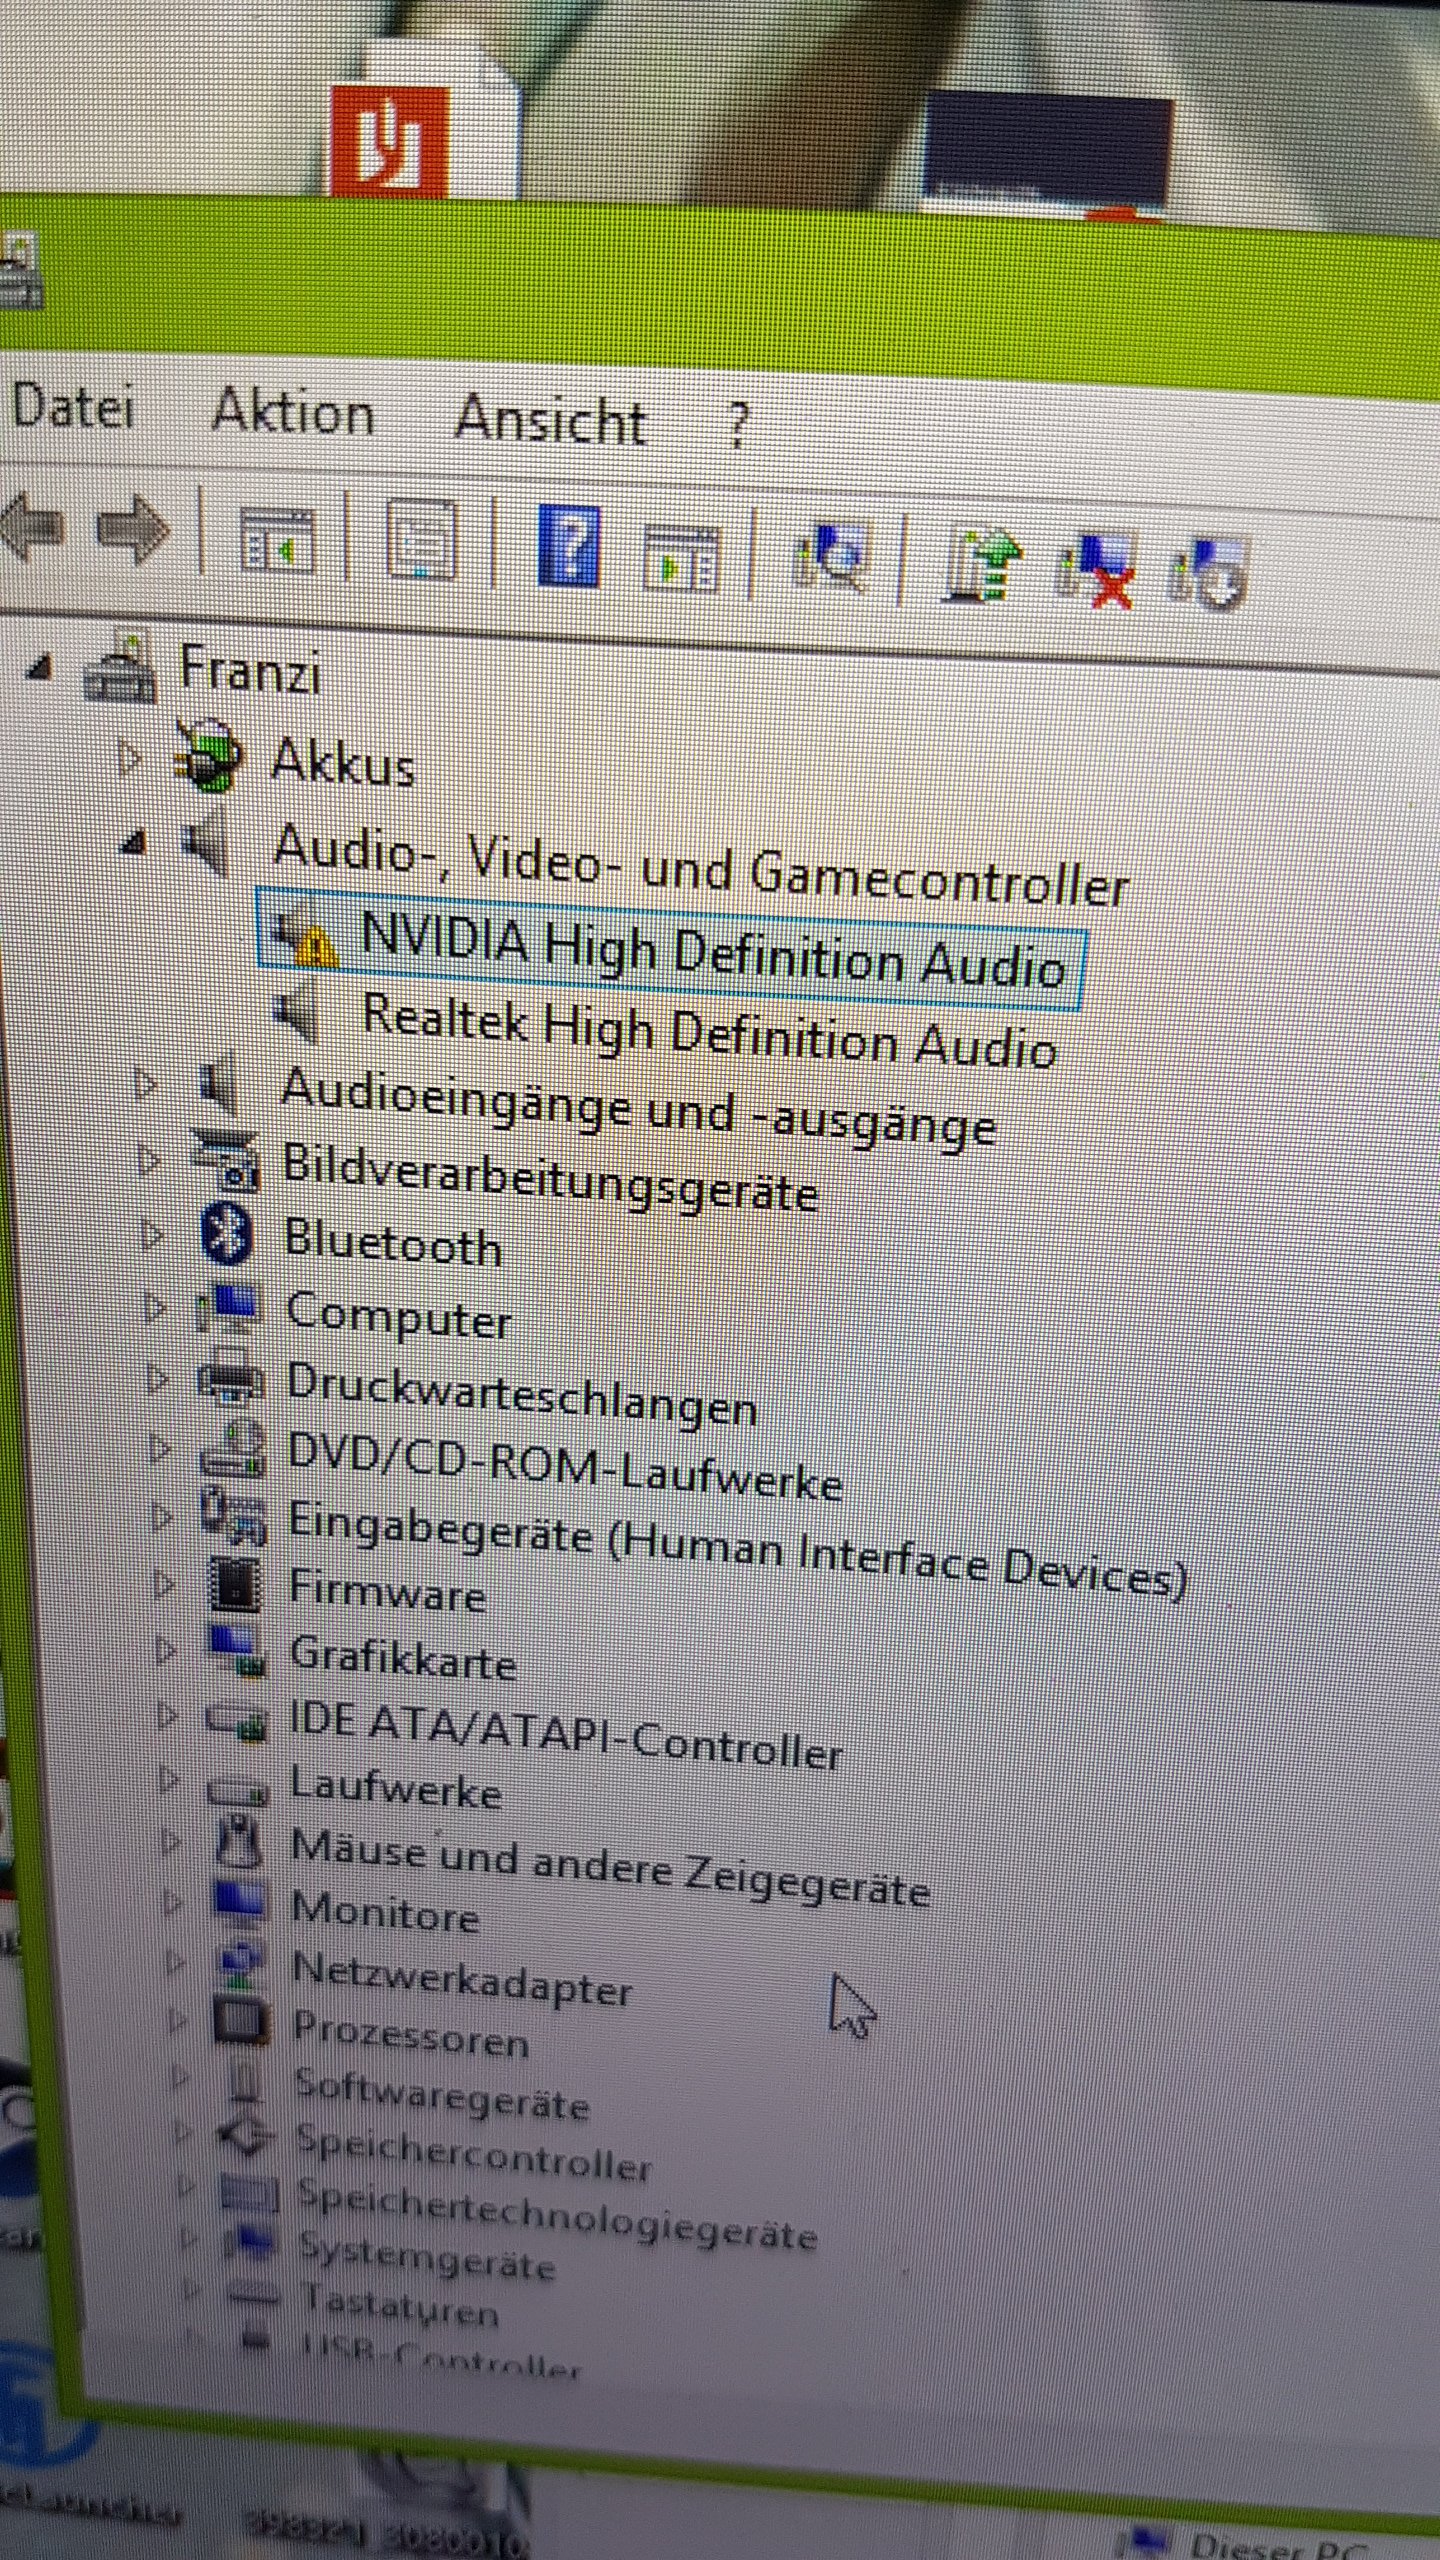Screen dimensions: 1440x2560
Task: Click the Netzwerkadapter network icon
Action: pos(243,1964)
